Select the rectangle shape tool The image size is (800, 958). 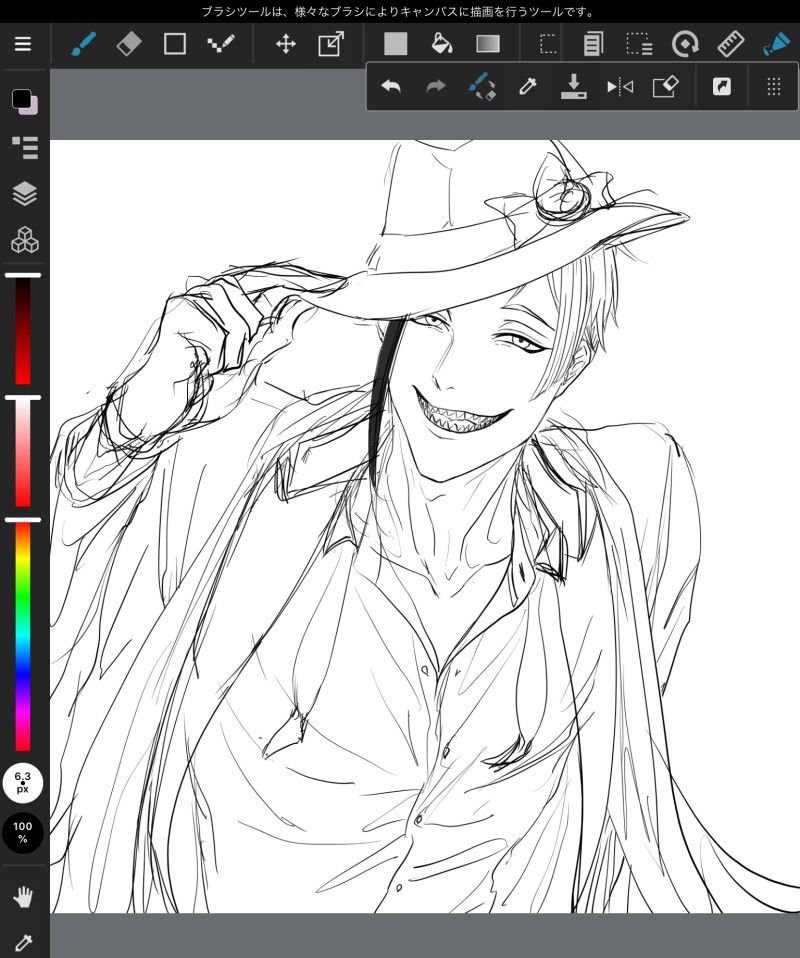point(175,44)
